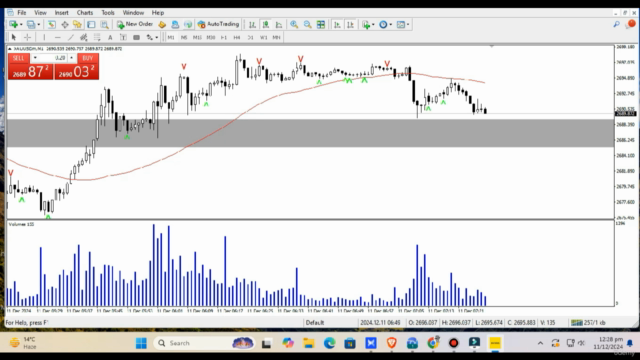Expand the Arrows objects dropdown arrow
Image resolution: width=640 pixels, height=360 pixels.
[x=157, y=37]
